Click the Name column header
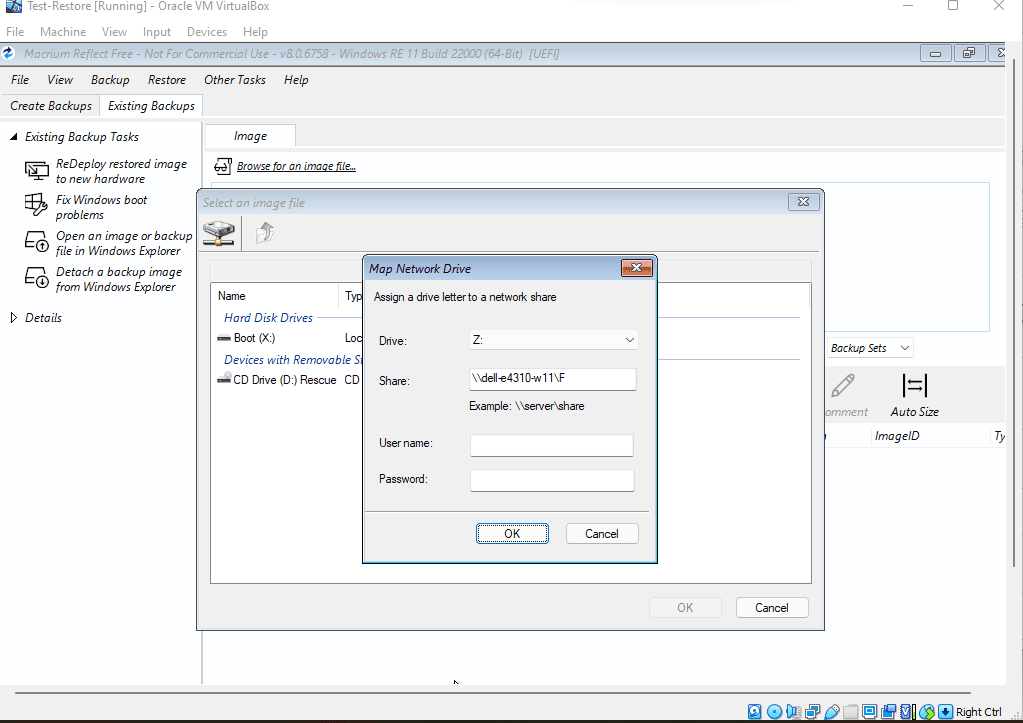This screenshot has width=1023, height=723. tap(275, 296)
